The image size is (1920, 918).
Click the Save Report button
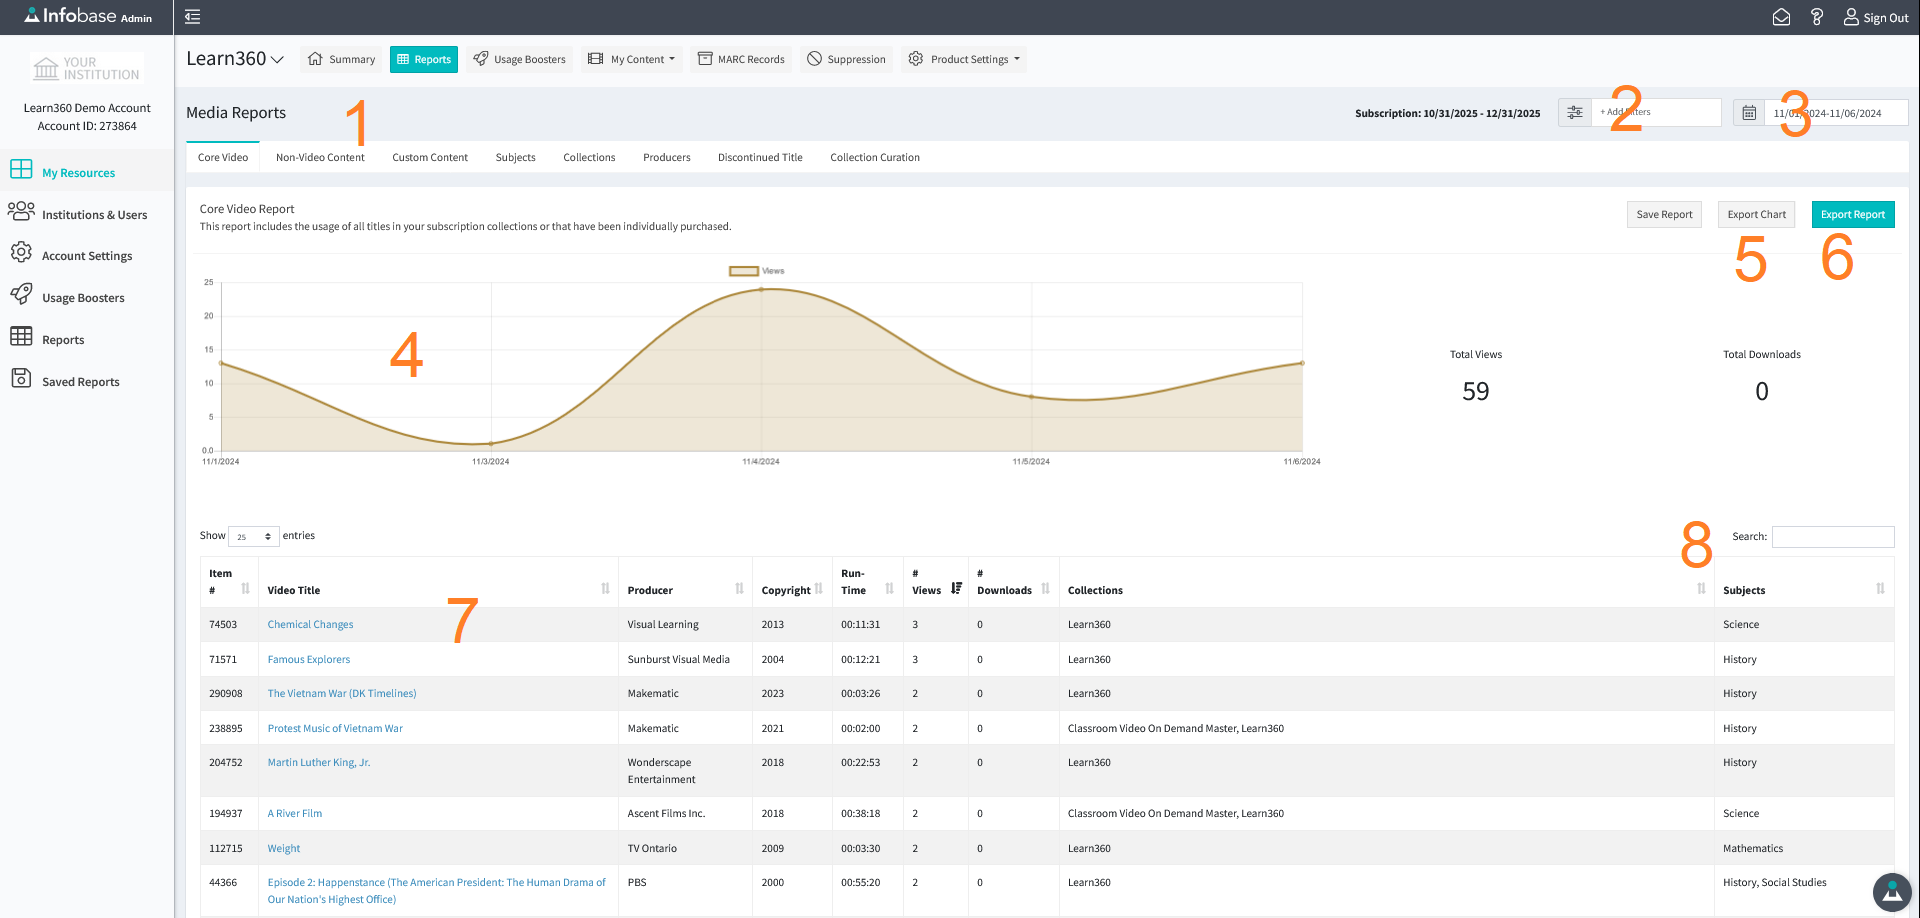point(1664,214)
